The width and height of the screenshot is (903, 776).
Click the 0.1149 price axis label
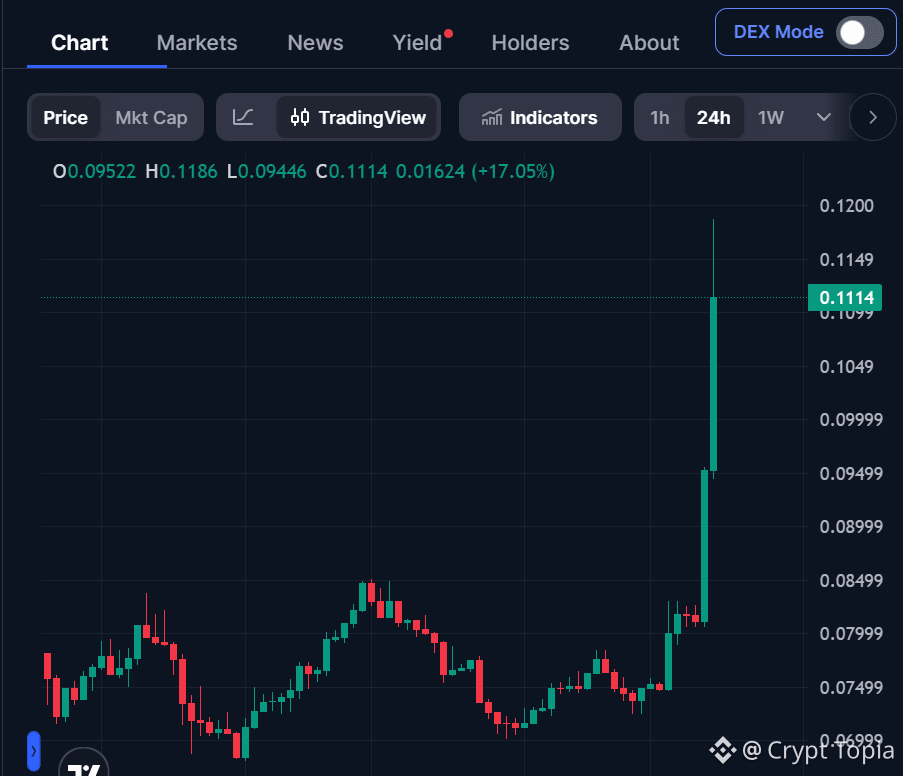pyautogui.click(x=847, y=260)
